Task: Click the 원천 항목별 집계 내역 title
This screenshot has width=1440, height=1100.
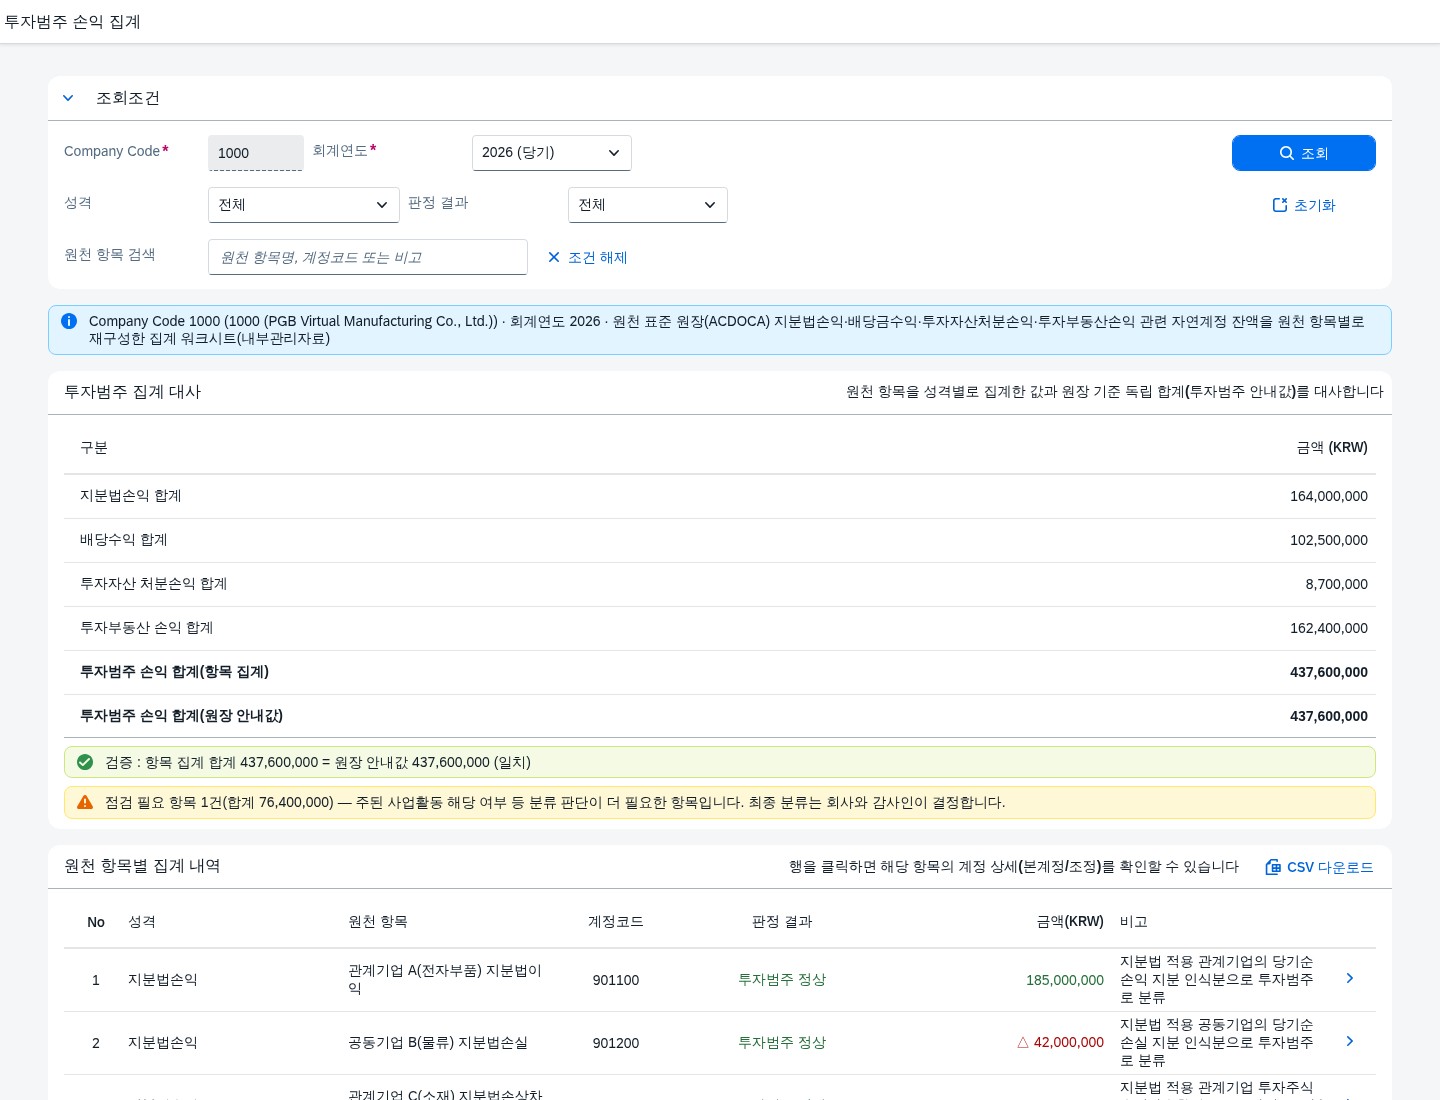Action: (x=142, y=866)
